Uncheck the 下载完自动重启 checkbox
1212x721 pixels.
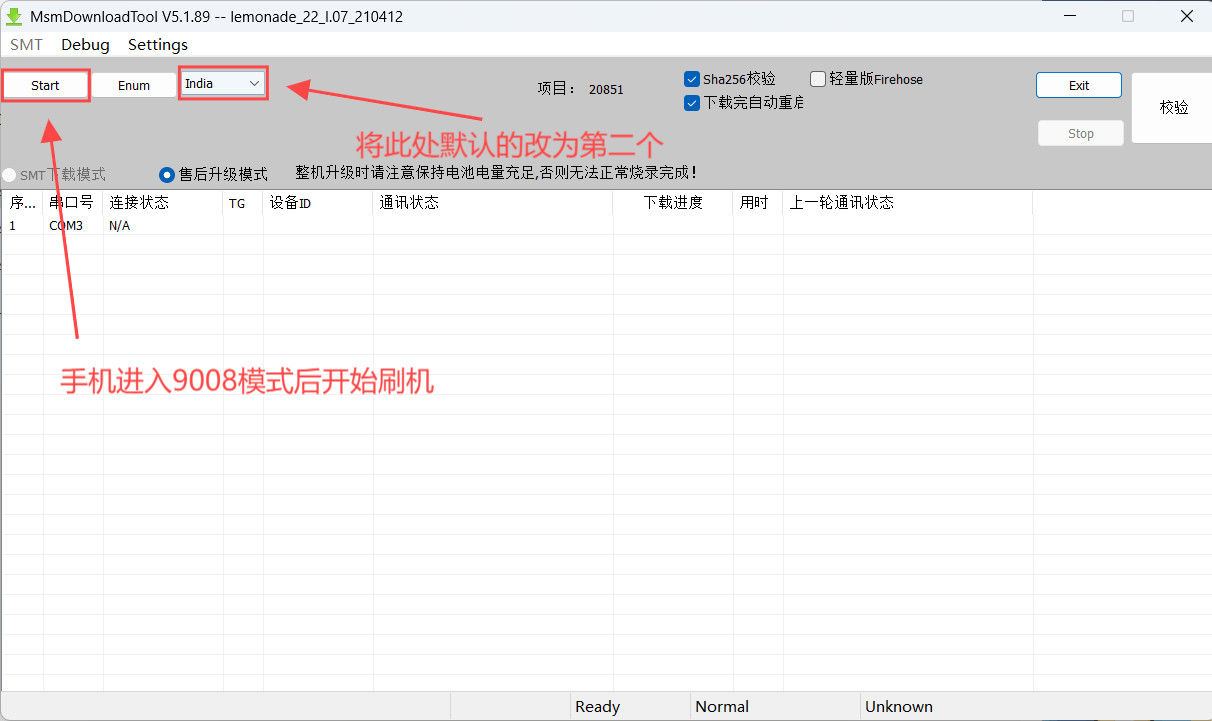point(692,102)
